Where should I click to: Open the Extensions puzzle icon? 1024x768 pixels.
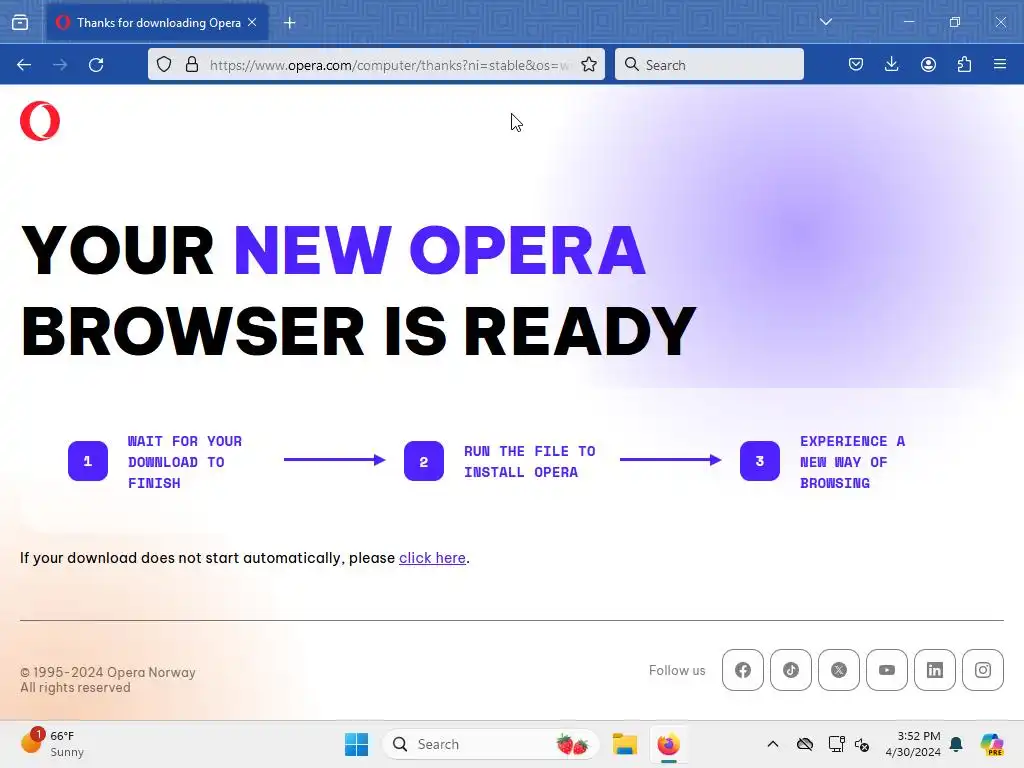(x=964, y=64)
